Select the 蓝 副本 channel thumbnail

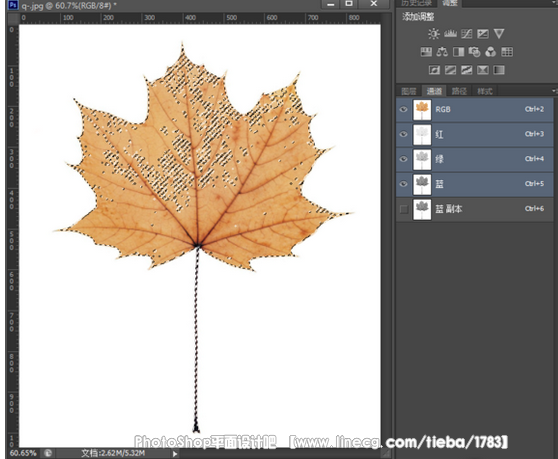pos(422,209)
